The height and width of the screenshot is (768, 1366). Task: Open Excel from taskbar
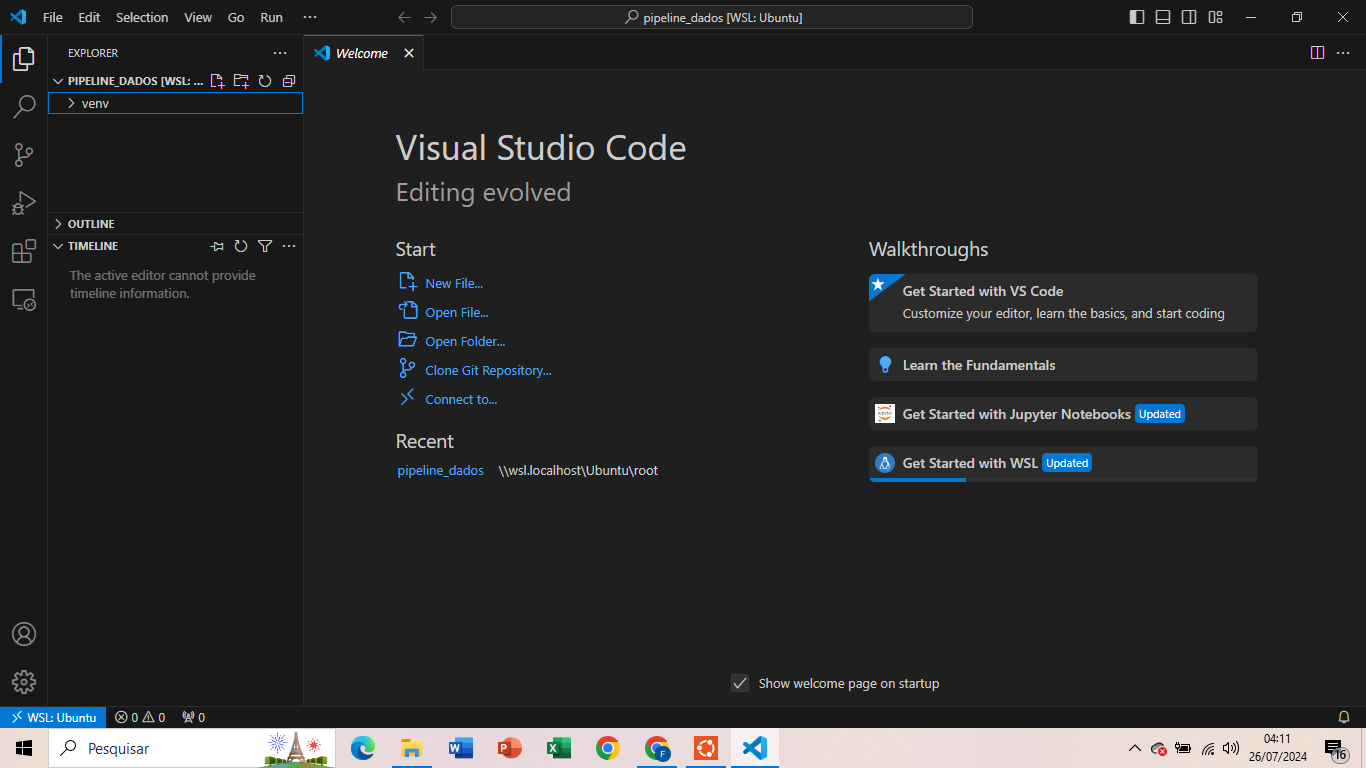click(559, 748)
